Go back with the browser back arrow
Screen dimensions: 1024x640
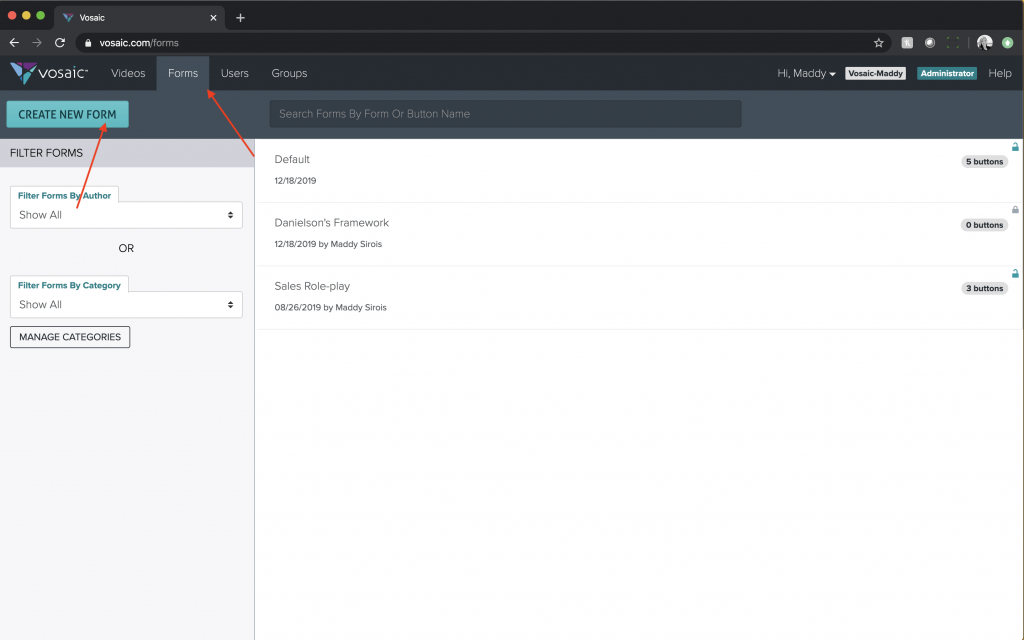click(14, 43)
